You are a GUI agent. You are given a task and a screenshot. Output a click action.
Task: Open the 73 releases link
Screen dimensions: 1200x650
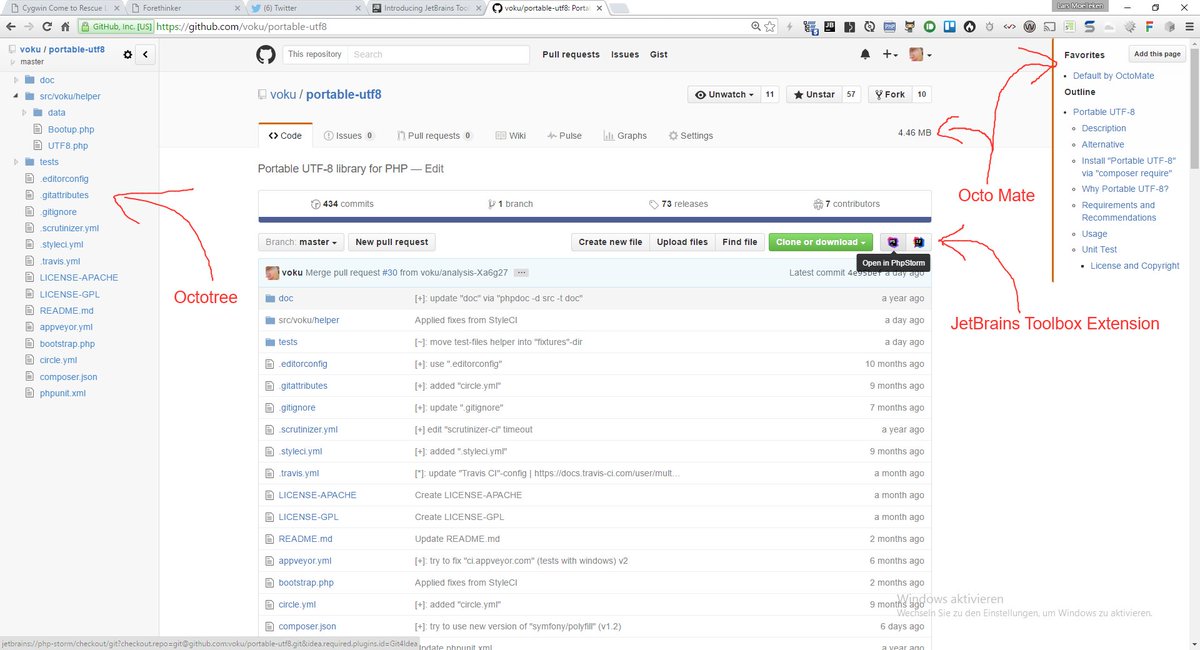678,204
